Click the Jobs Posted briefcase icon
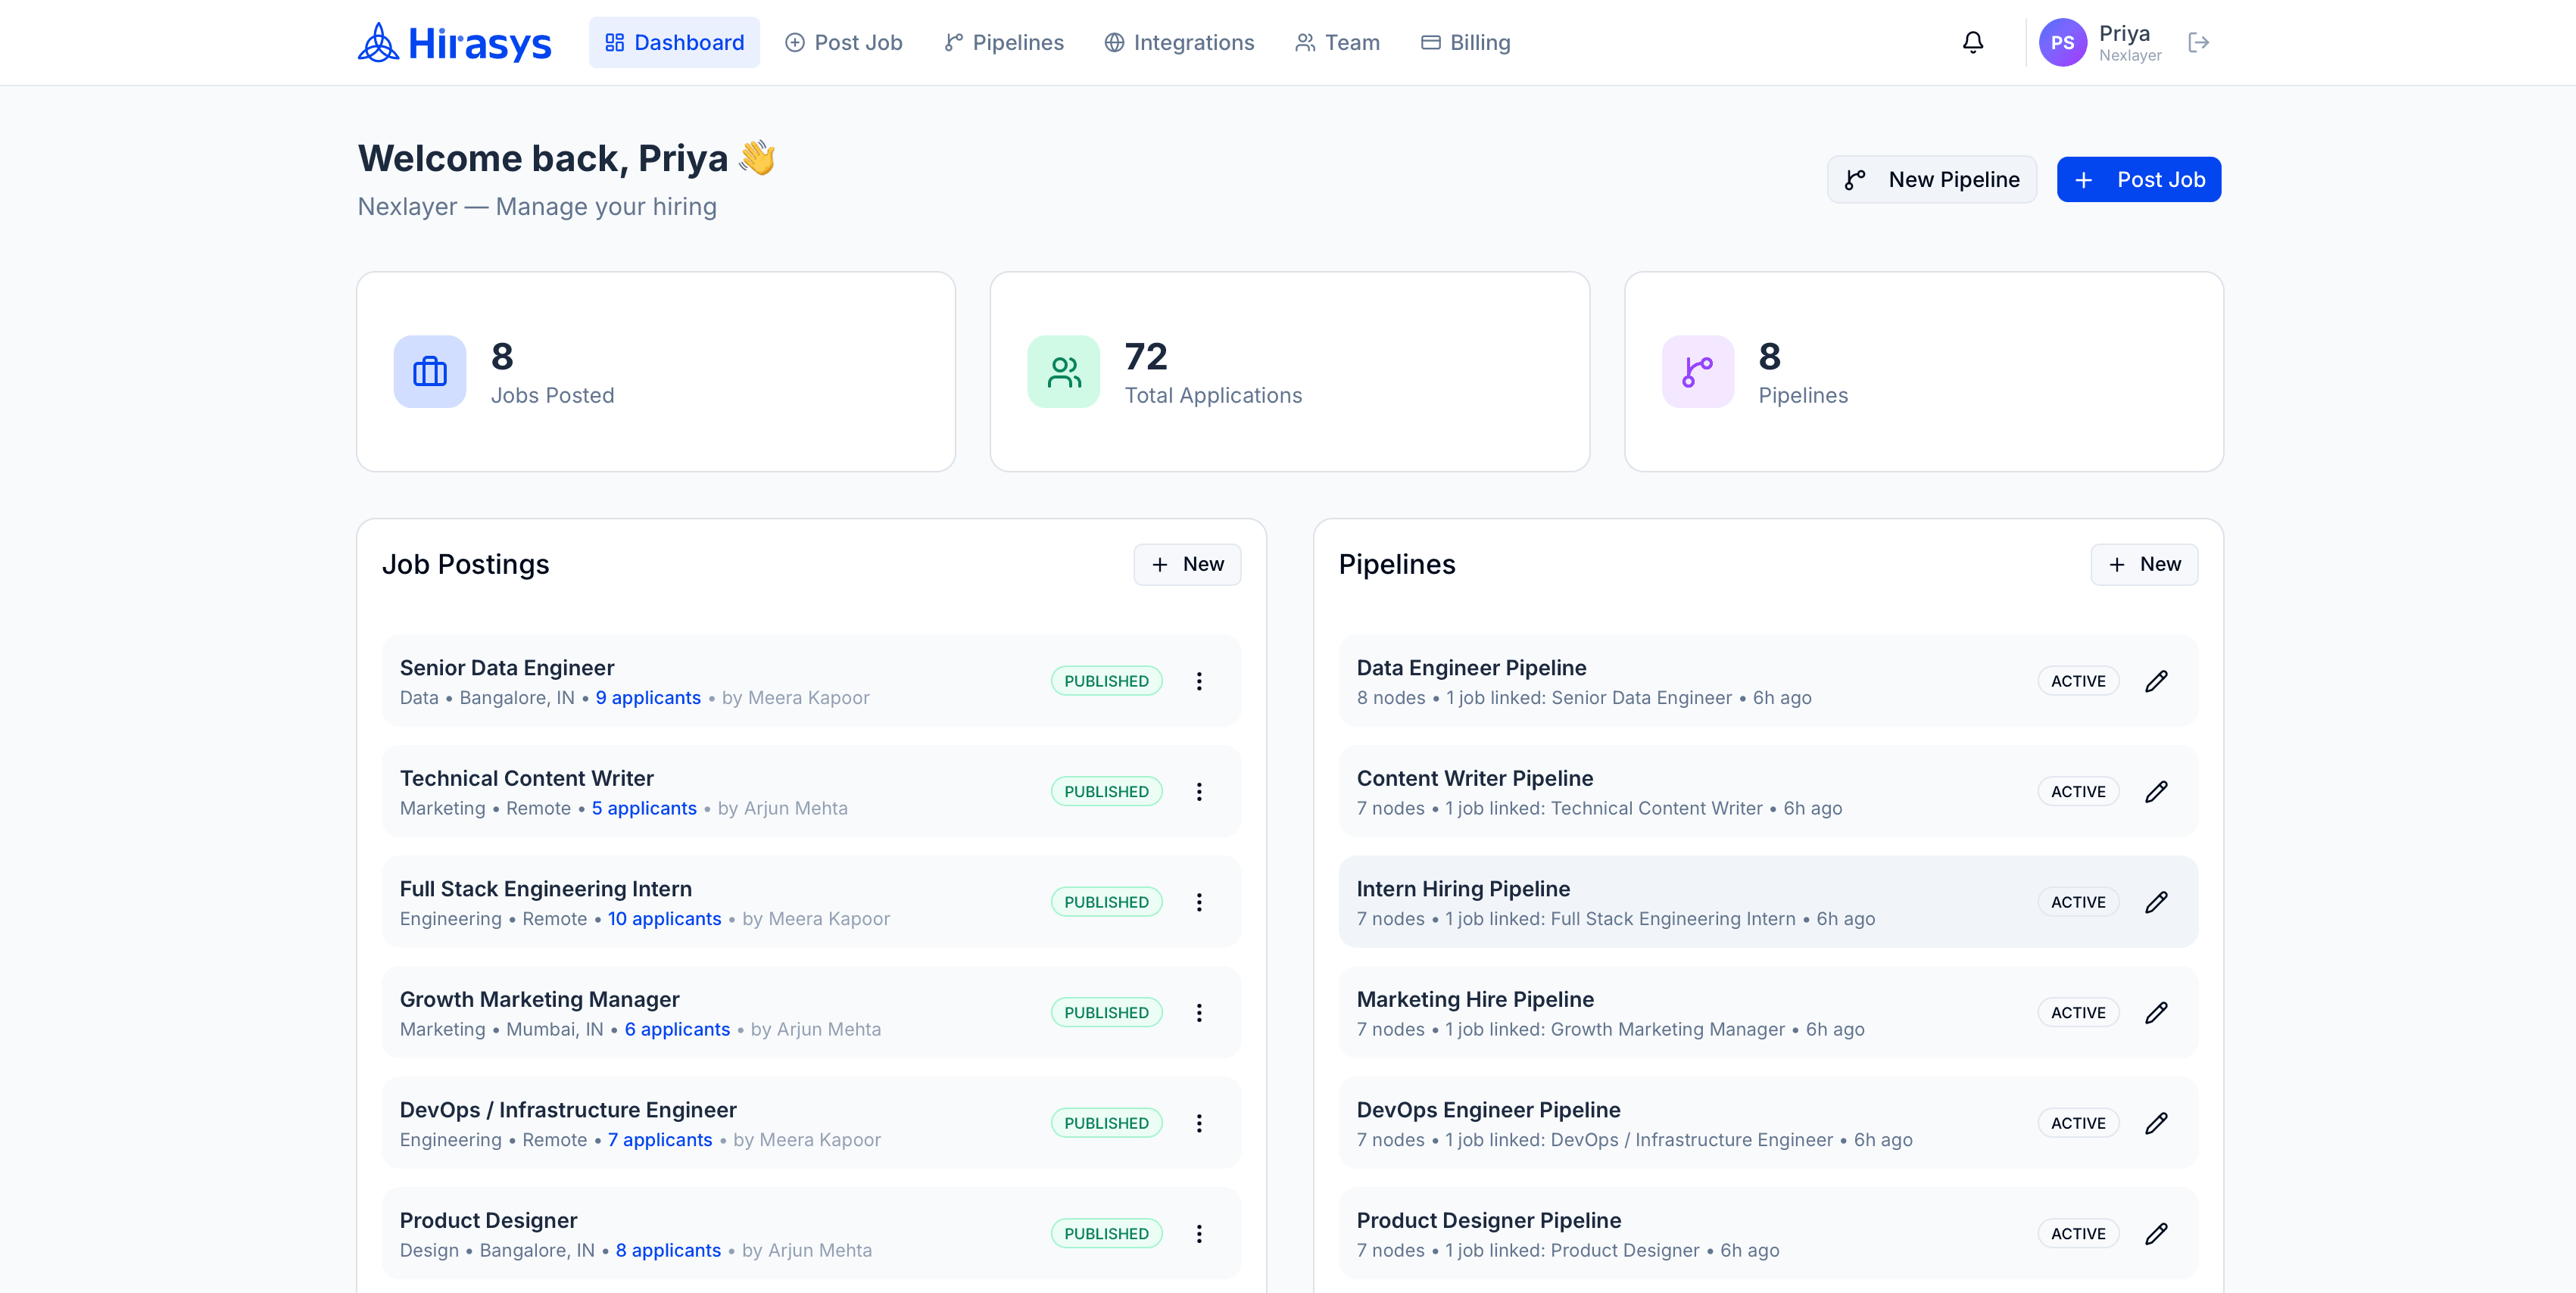The height and width of the screenshot is (1293, 2576). point(429,371)
